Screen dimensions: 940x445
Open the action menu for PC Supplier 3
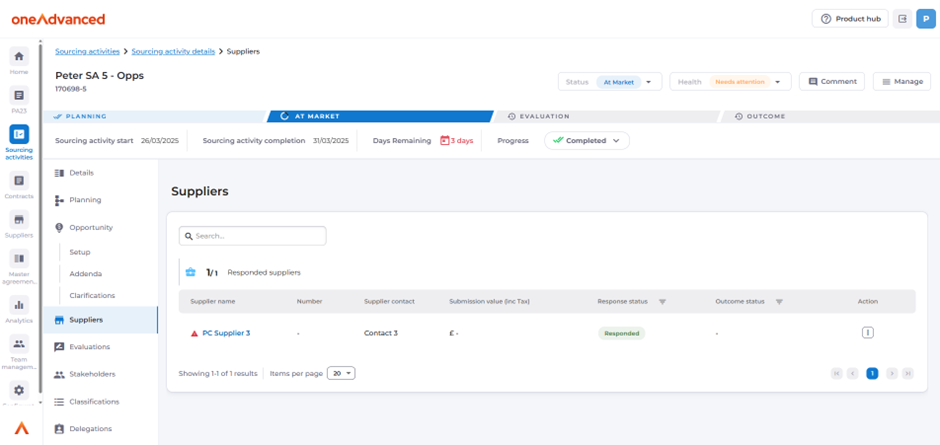(867, 333)
